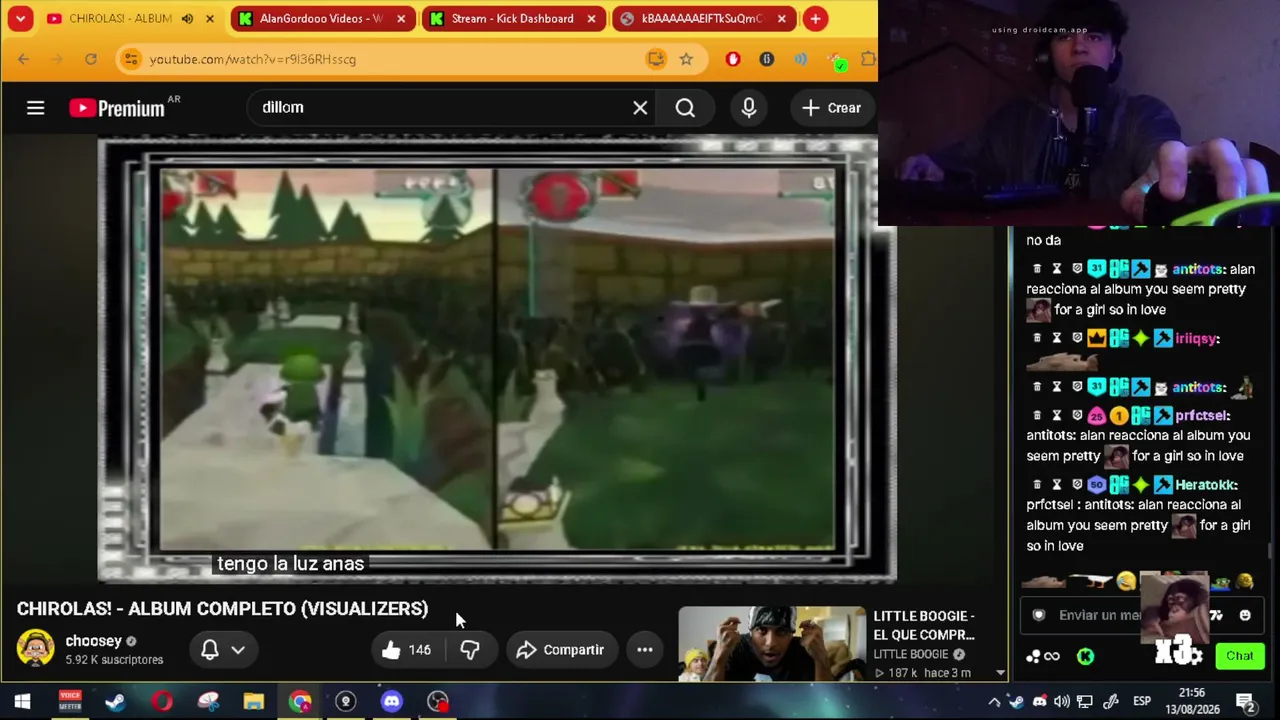Open the red shield extension
This screenshot has width=1280, height=720.
click(x=733, y=59)
